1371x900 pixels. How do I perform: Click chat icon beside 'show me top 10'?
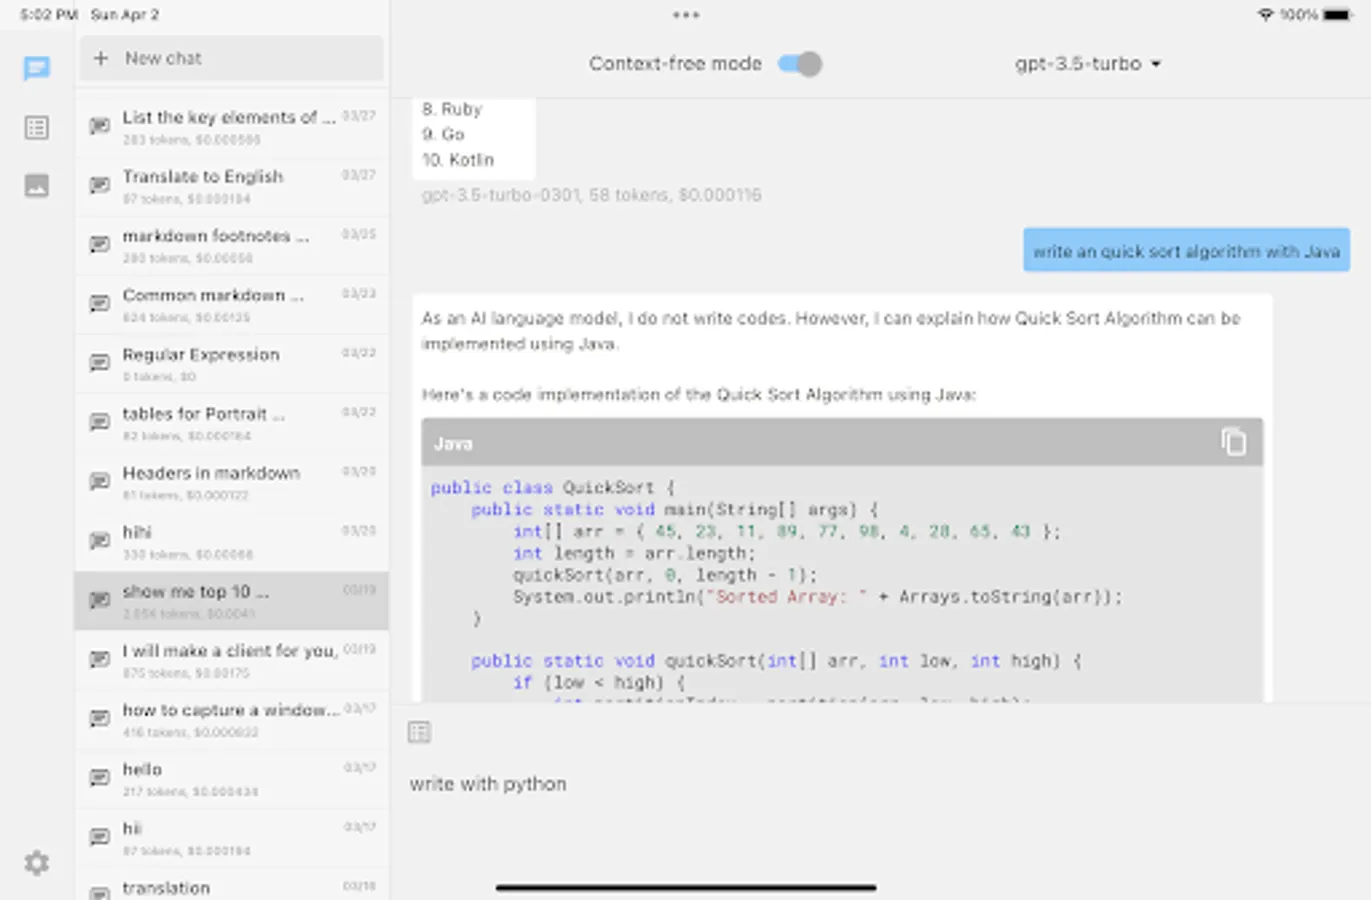click(100, 600)
